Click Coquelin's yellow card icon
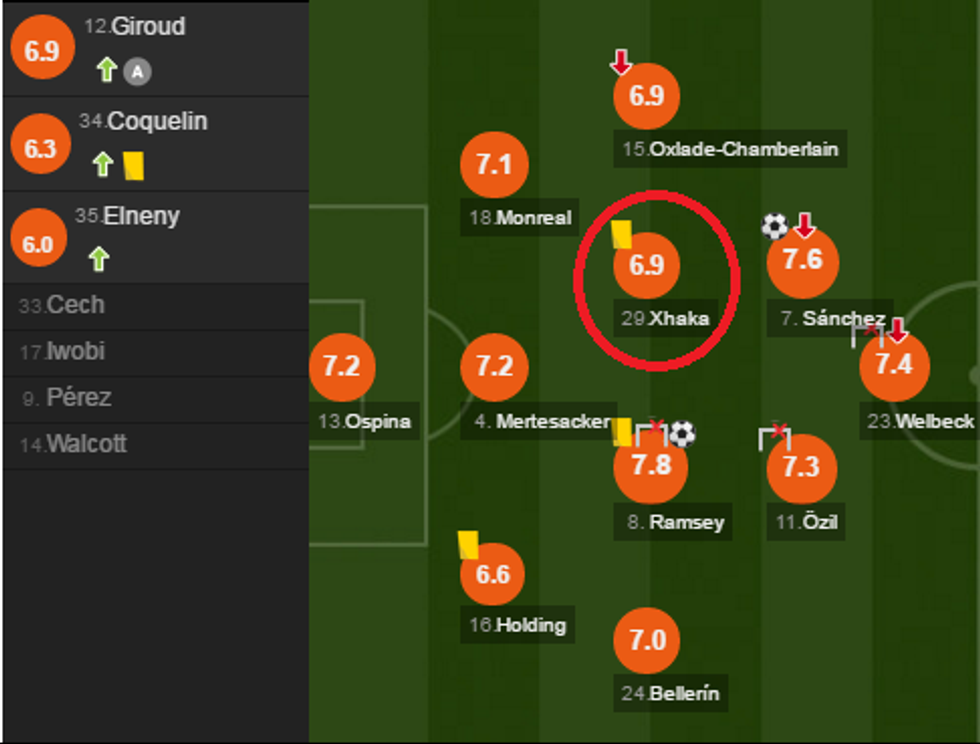 [134, 165]
